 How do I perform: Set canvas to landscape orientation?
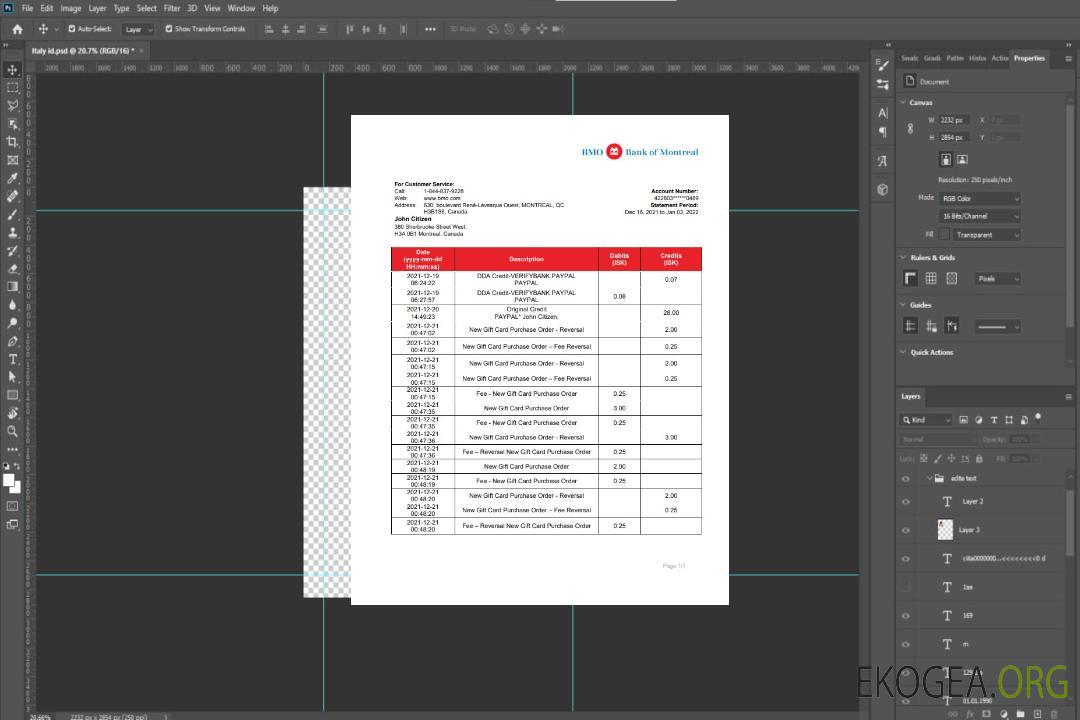(962, 159)
